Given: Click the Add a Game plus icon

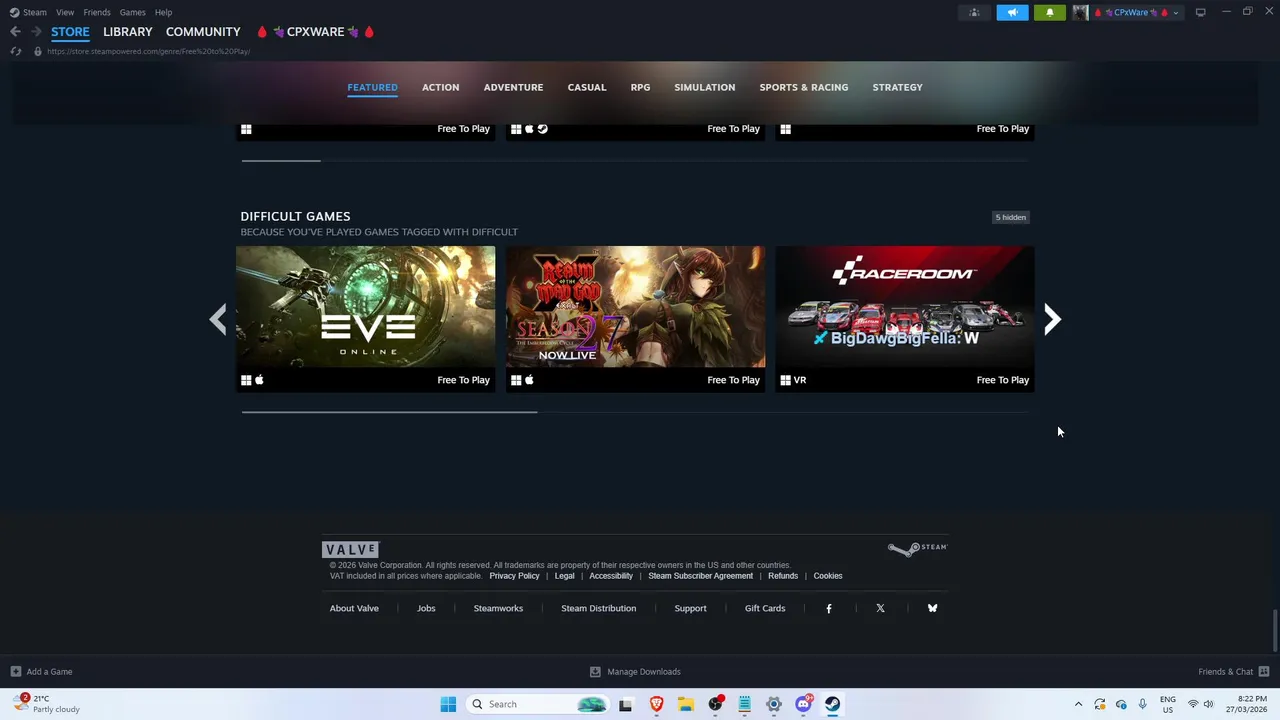Looking at the screenshot, I should point(15,672).
